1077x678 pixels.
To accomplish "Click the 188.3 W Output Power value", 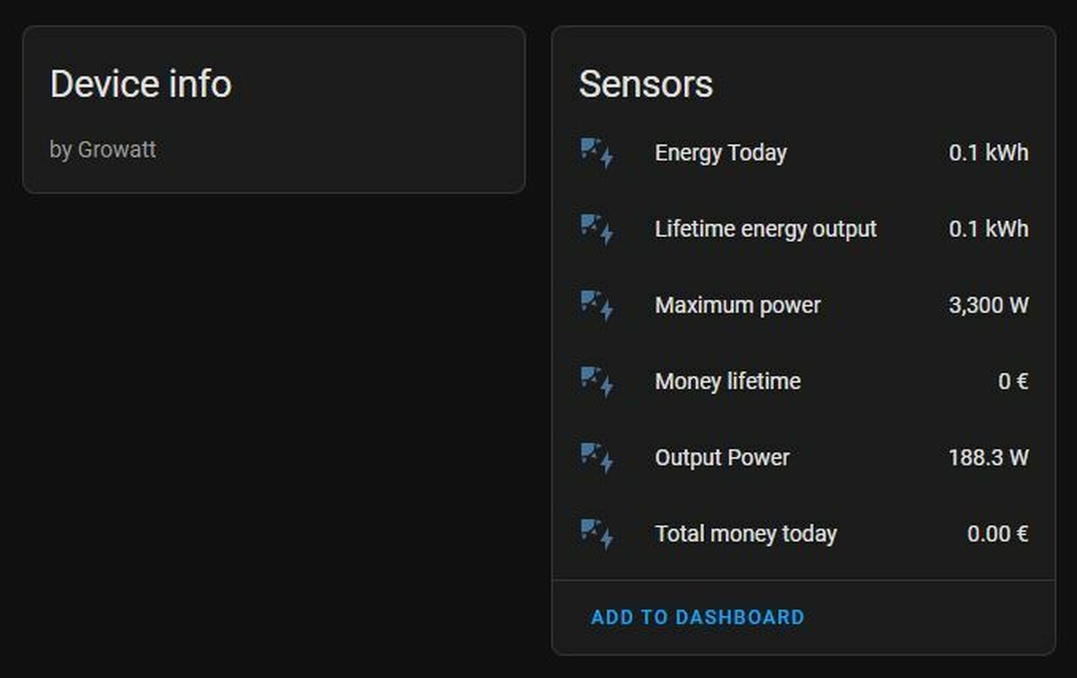I will click(x=988, y=458).
